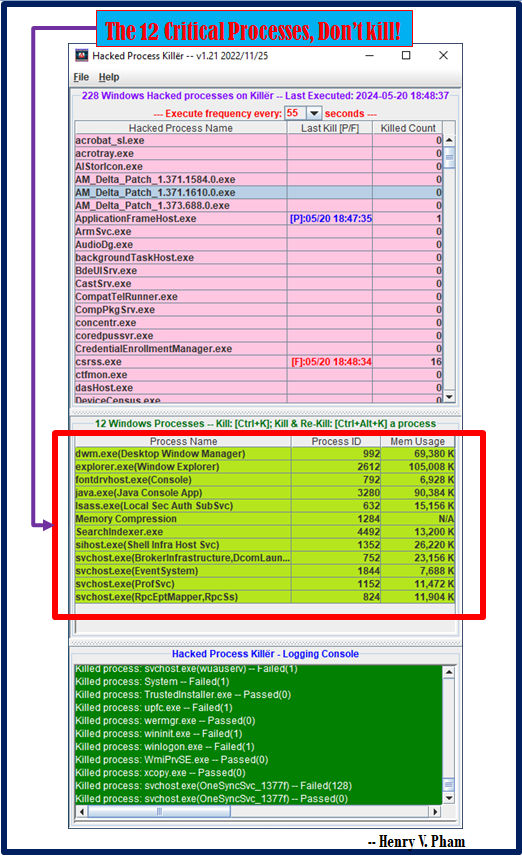Click the Hacked Process Killer app icon
Viewport: 522px width, 856px height.
81,55
